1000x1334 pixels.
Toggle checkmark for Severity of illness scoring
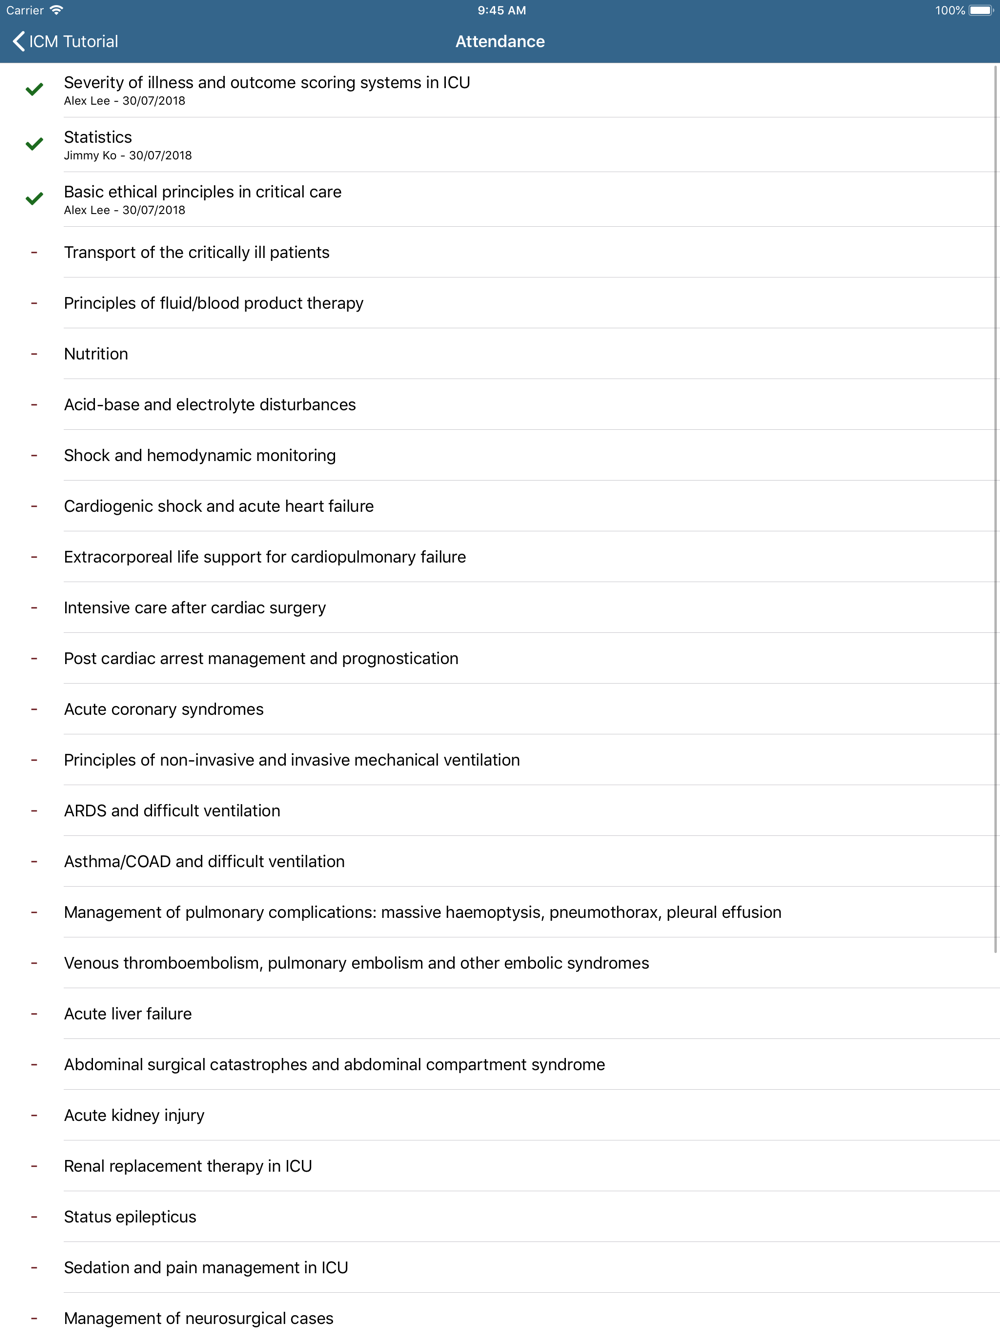pyautogui.click(x=34, y=89)
